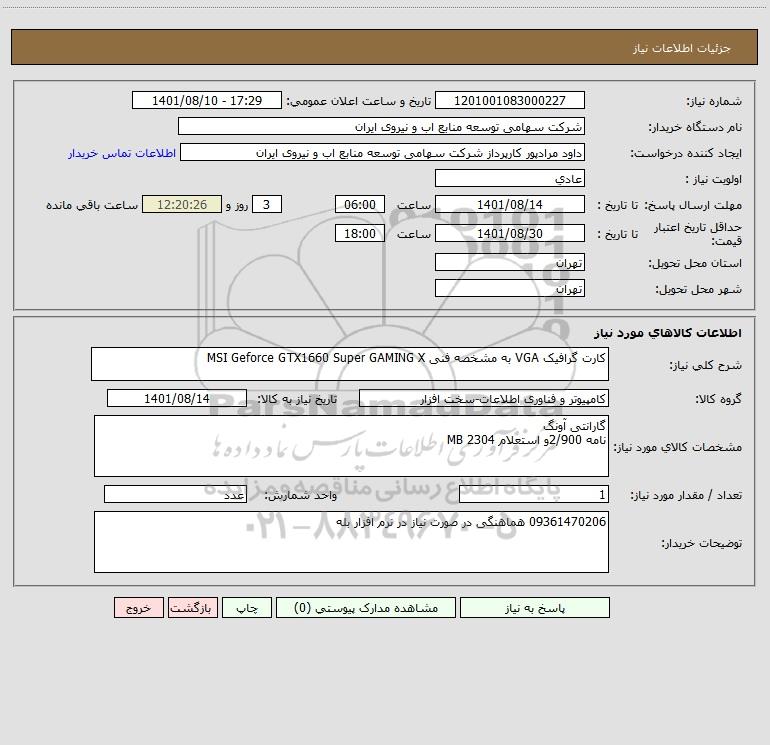Screen dimensions: 770x745
Task: Click the تعداد / مقدار مورد نیاز label
Action: pos(686,496)
